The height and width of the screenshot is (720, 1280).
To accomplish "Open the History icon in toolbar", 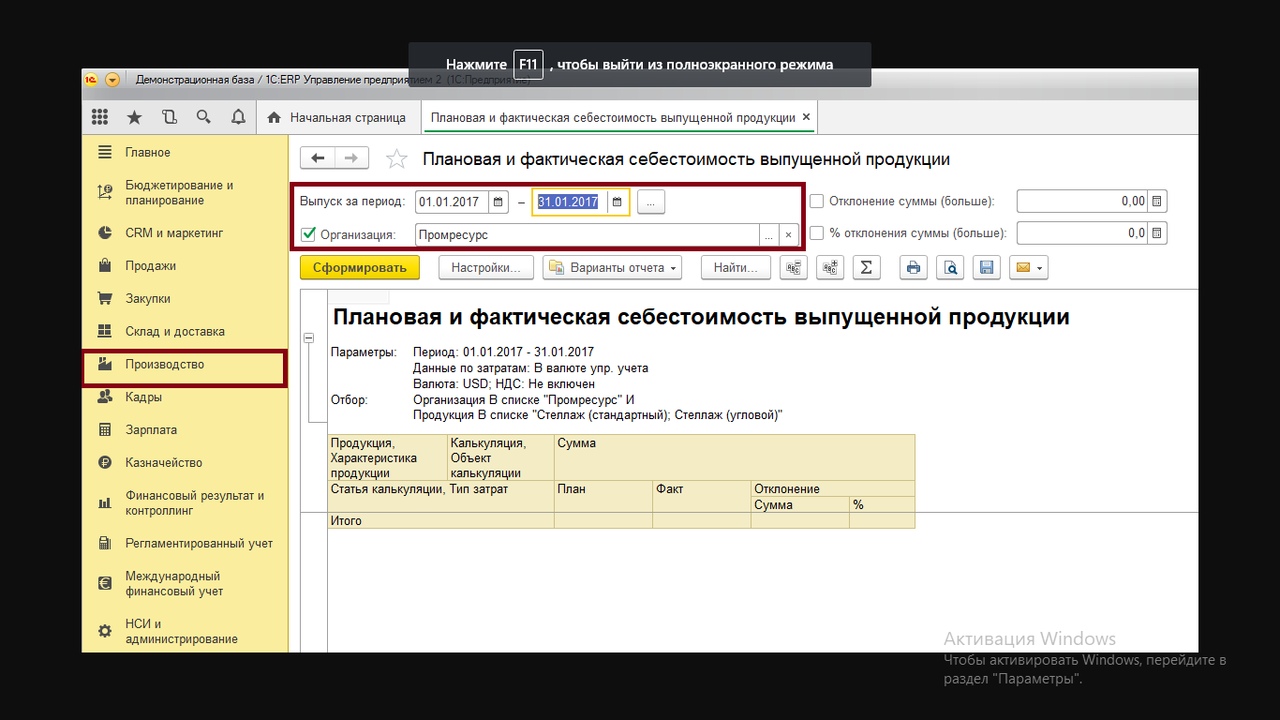I will click(x=169, y=117).
